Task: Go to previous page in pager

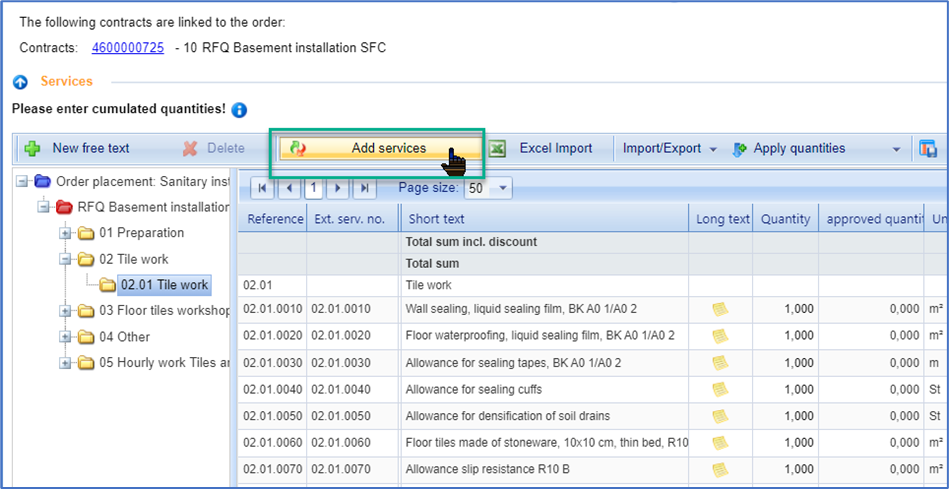Action: (289, 187)
